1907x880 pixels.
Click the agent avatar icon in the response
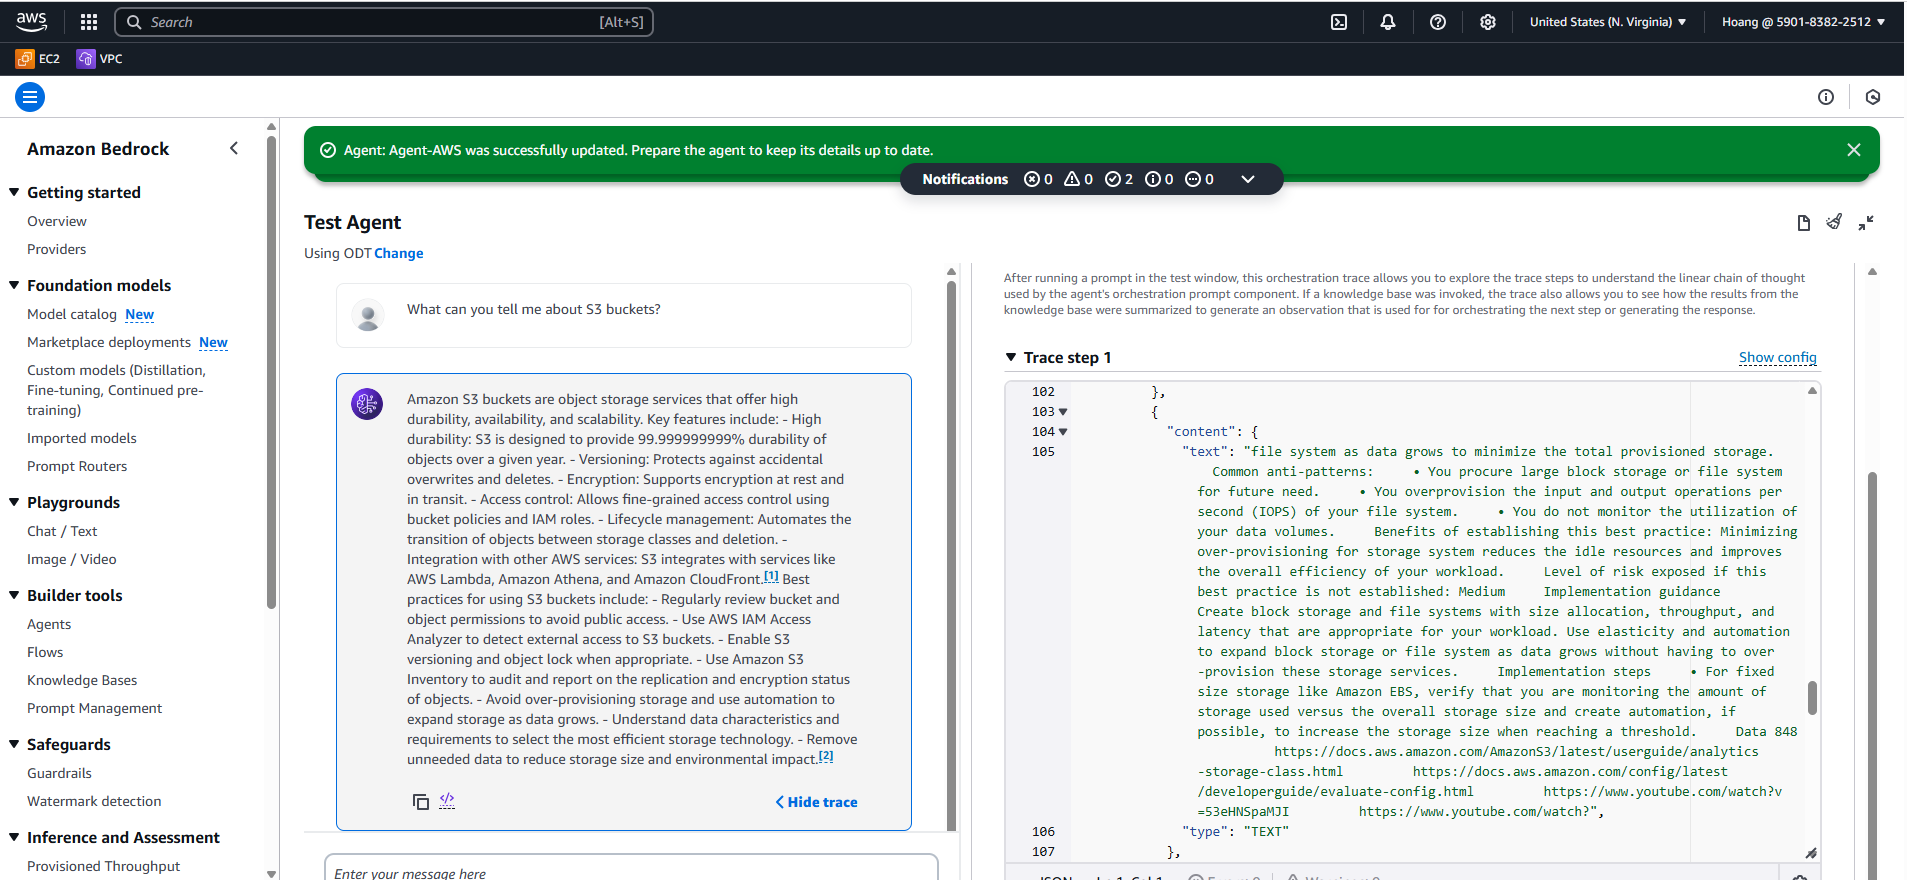tap(367, 404)
